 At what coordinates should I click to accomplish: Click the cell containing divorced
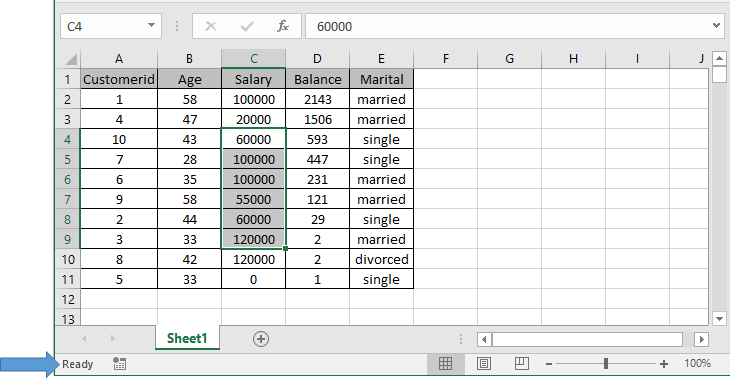(x=381, y=259)
